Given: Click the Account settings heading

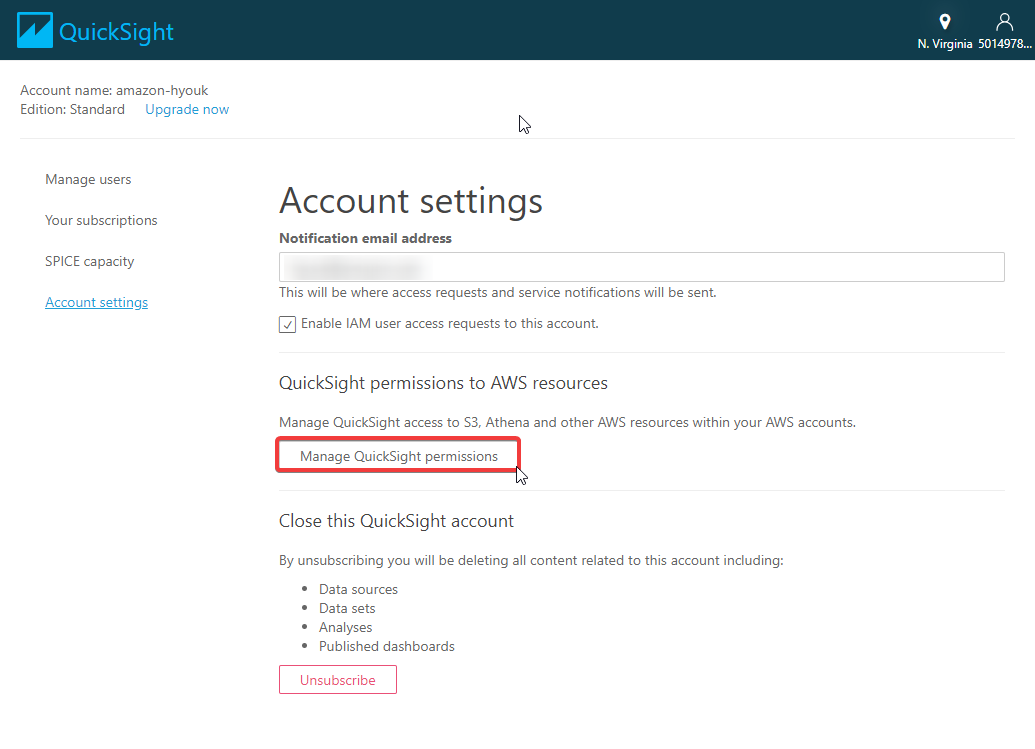Looking at the screenshot, I should pyautogui.click(x=411, y=201).
